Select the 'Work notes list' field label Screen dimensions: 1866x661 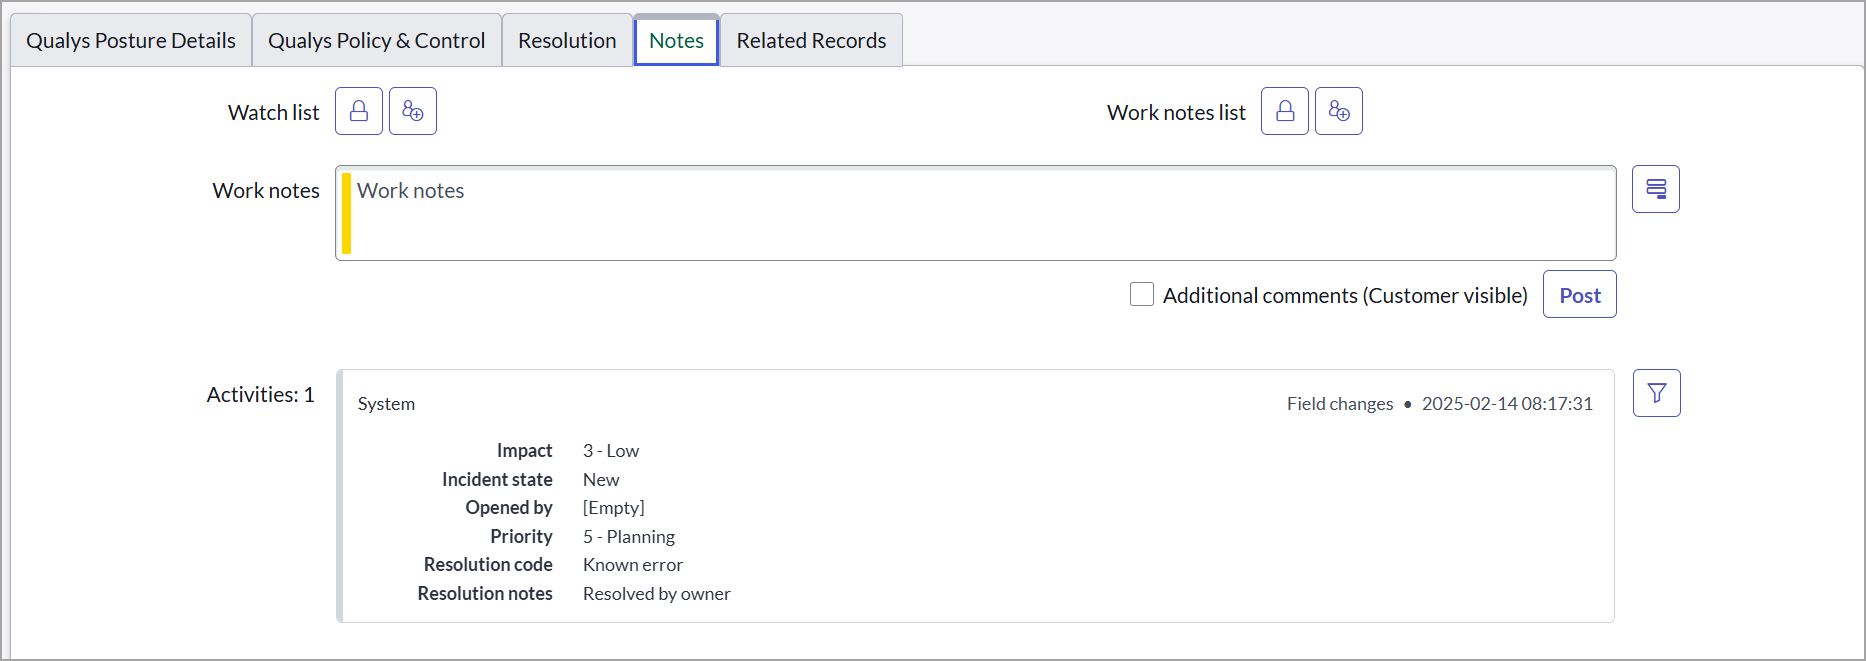1176,113
